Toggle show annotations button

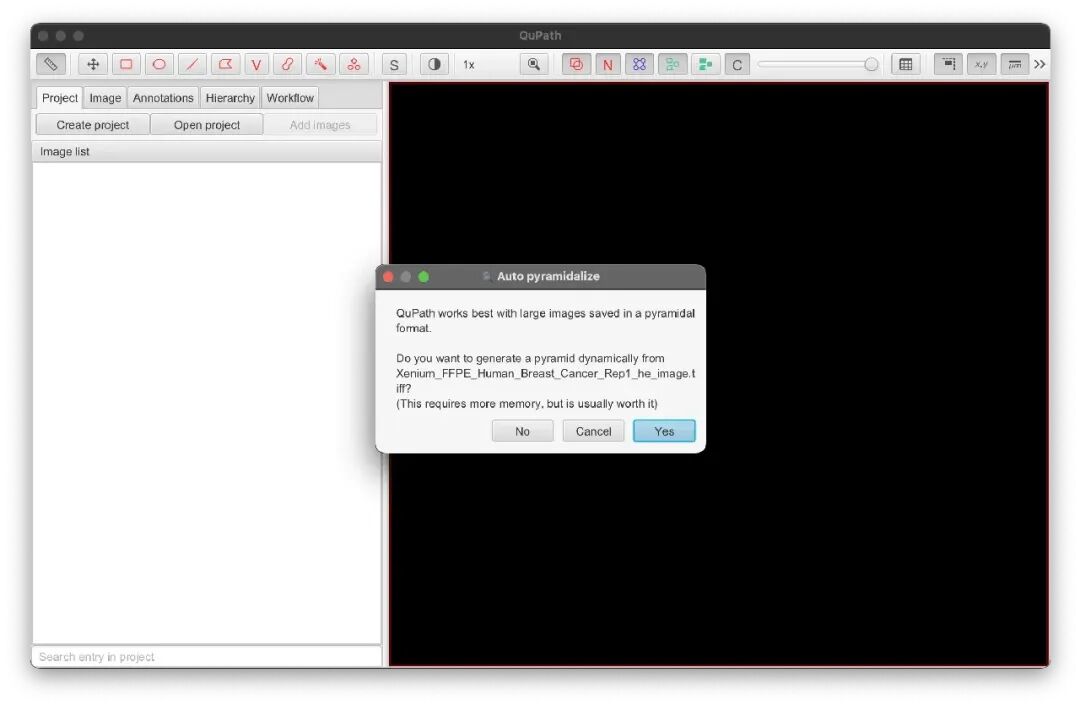(x=577, y=64)
